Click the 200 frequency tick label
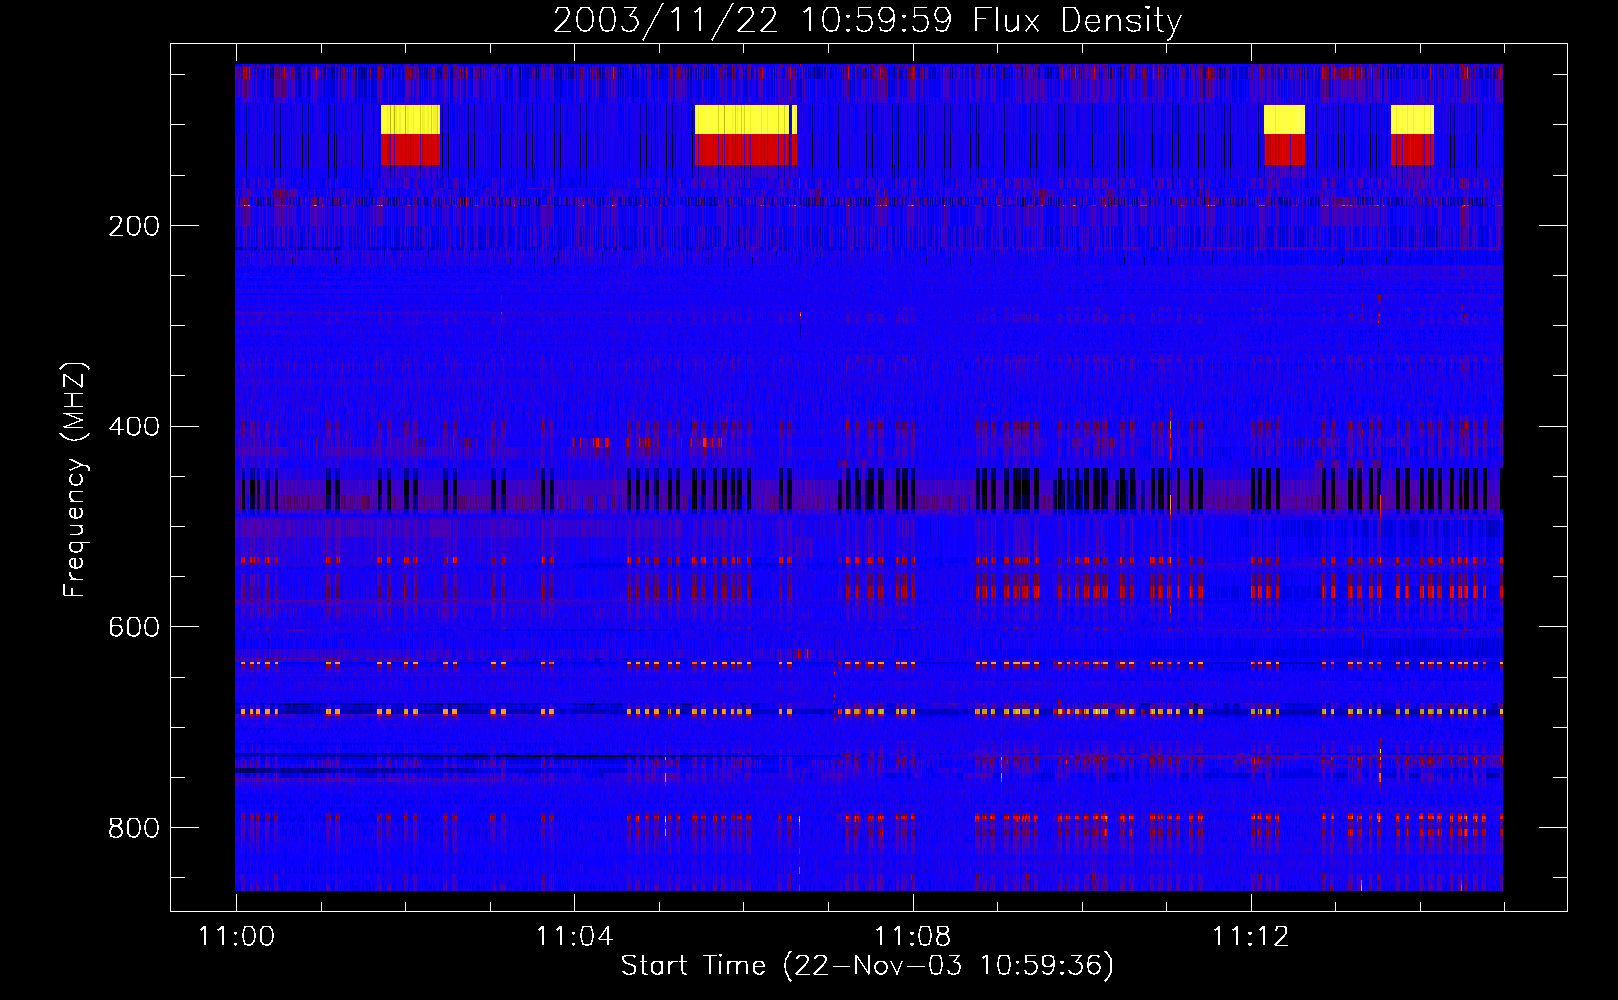 134,226
